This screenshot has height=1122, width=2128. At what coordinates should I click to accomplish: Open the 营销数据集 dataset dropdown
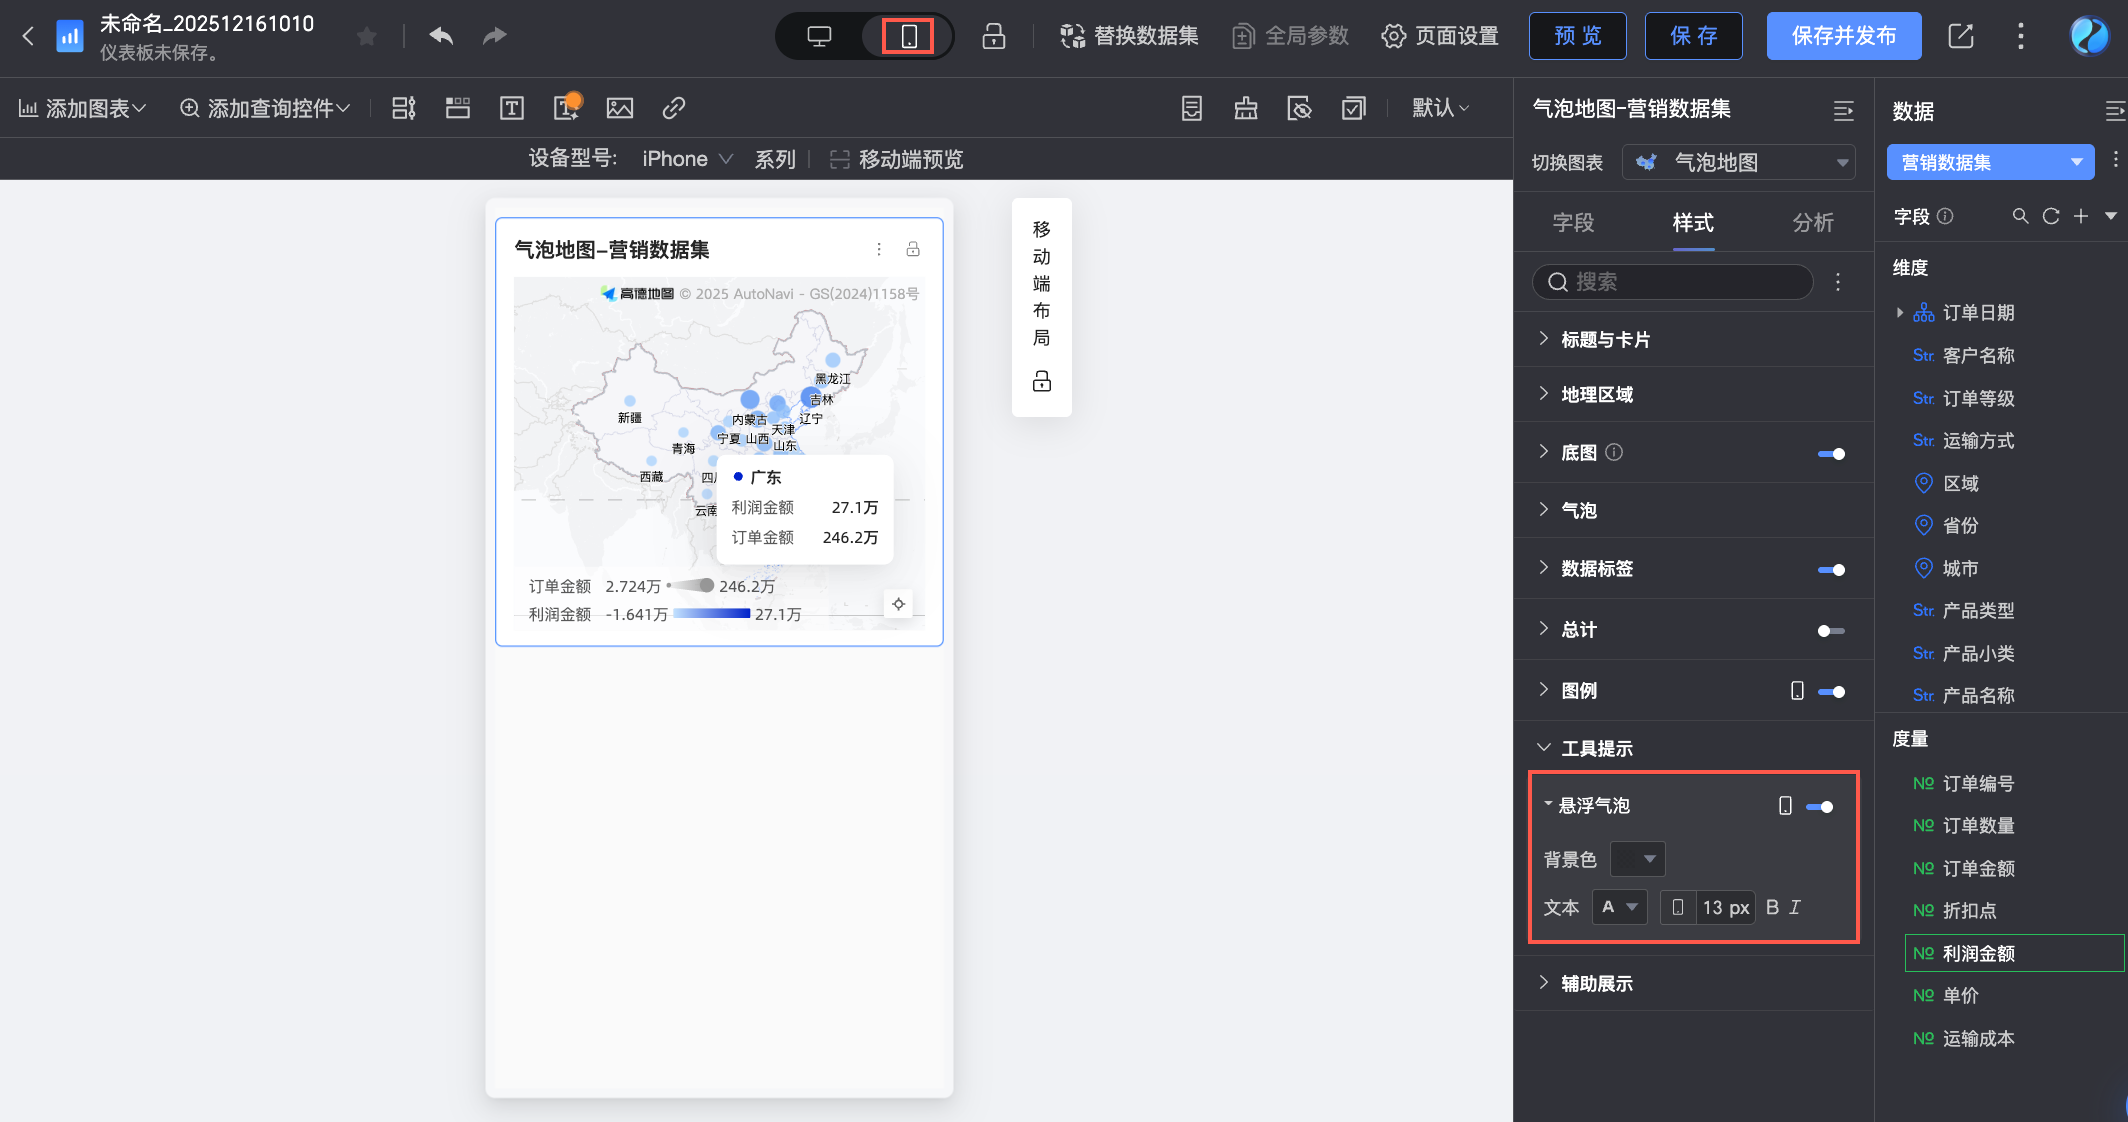[1990, 162]
